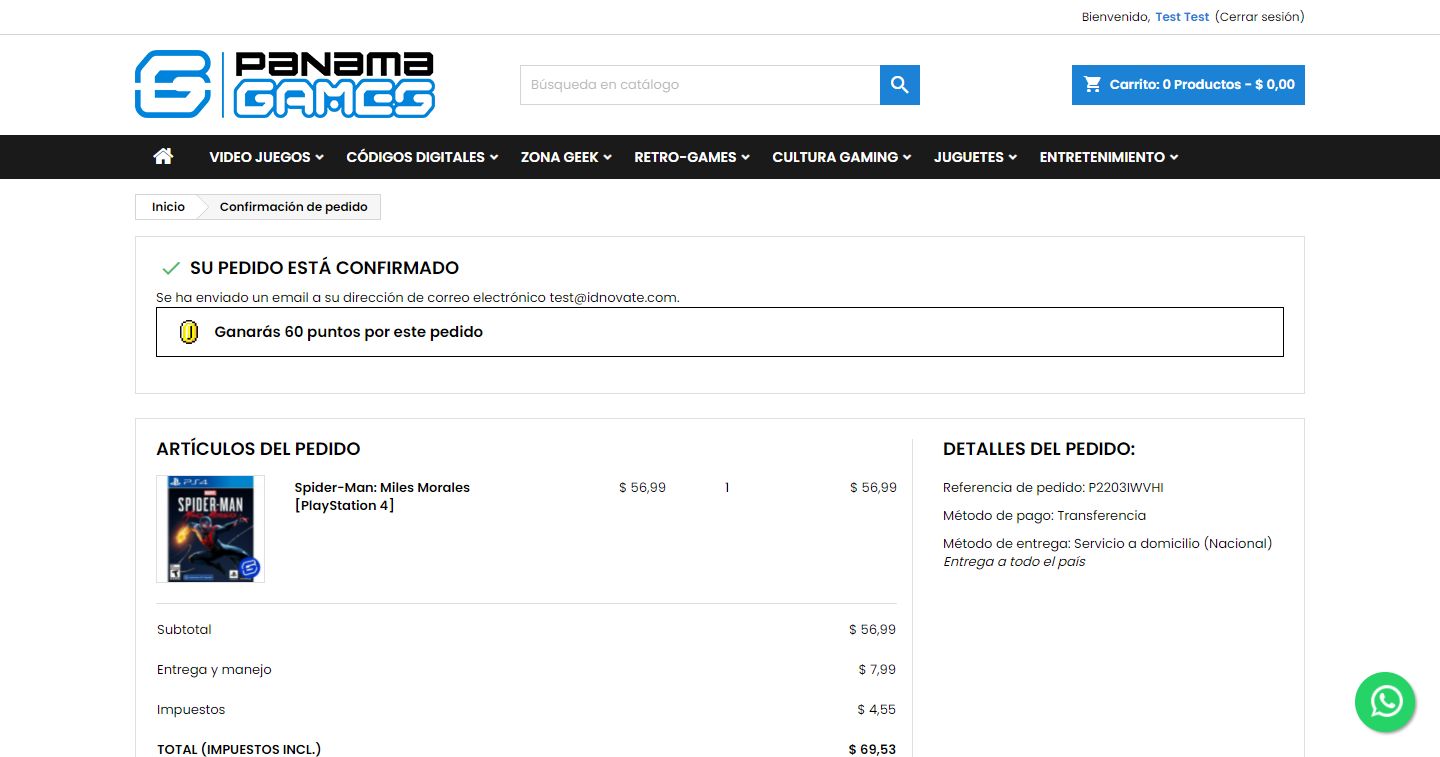1440x757 pixels.
Task: Click the magnifying glass search button
Action: coord(900,85)
